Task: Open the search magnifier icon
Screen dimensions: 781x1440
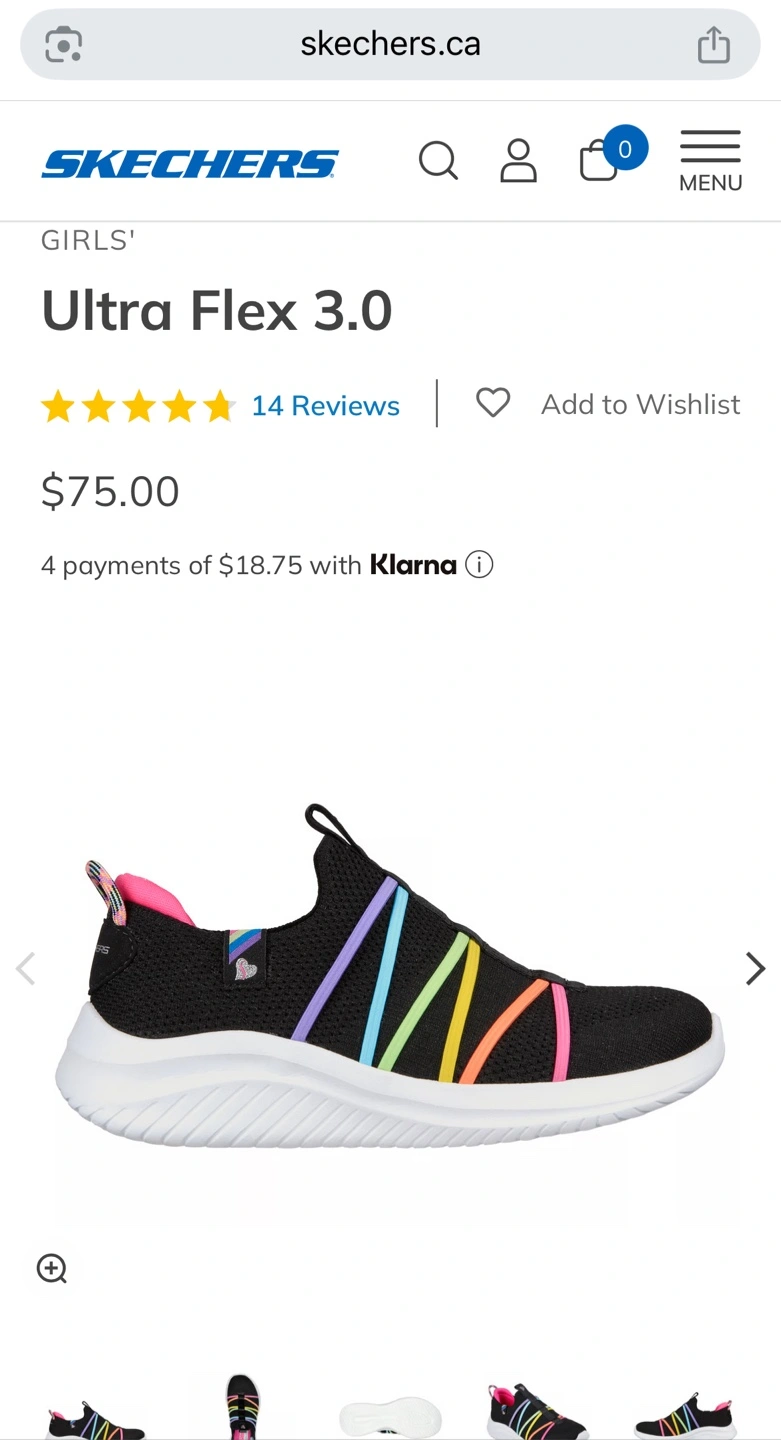Action: point(438,160)
